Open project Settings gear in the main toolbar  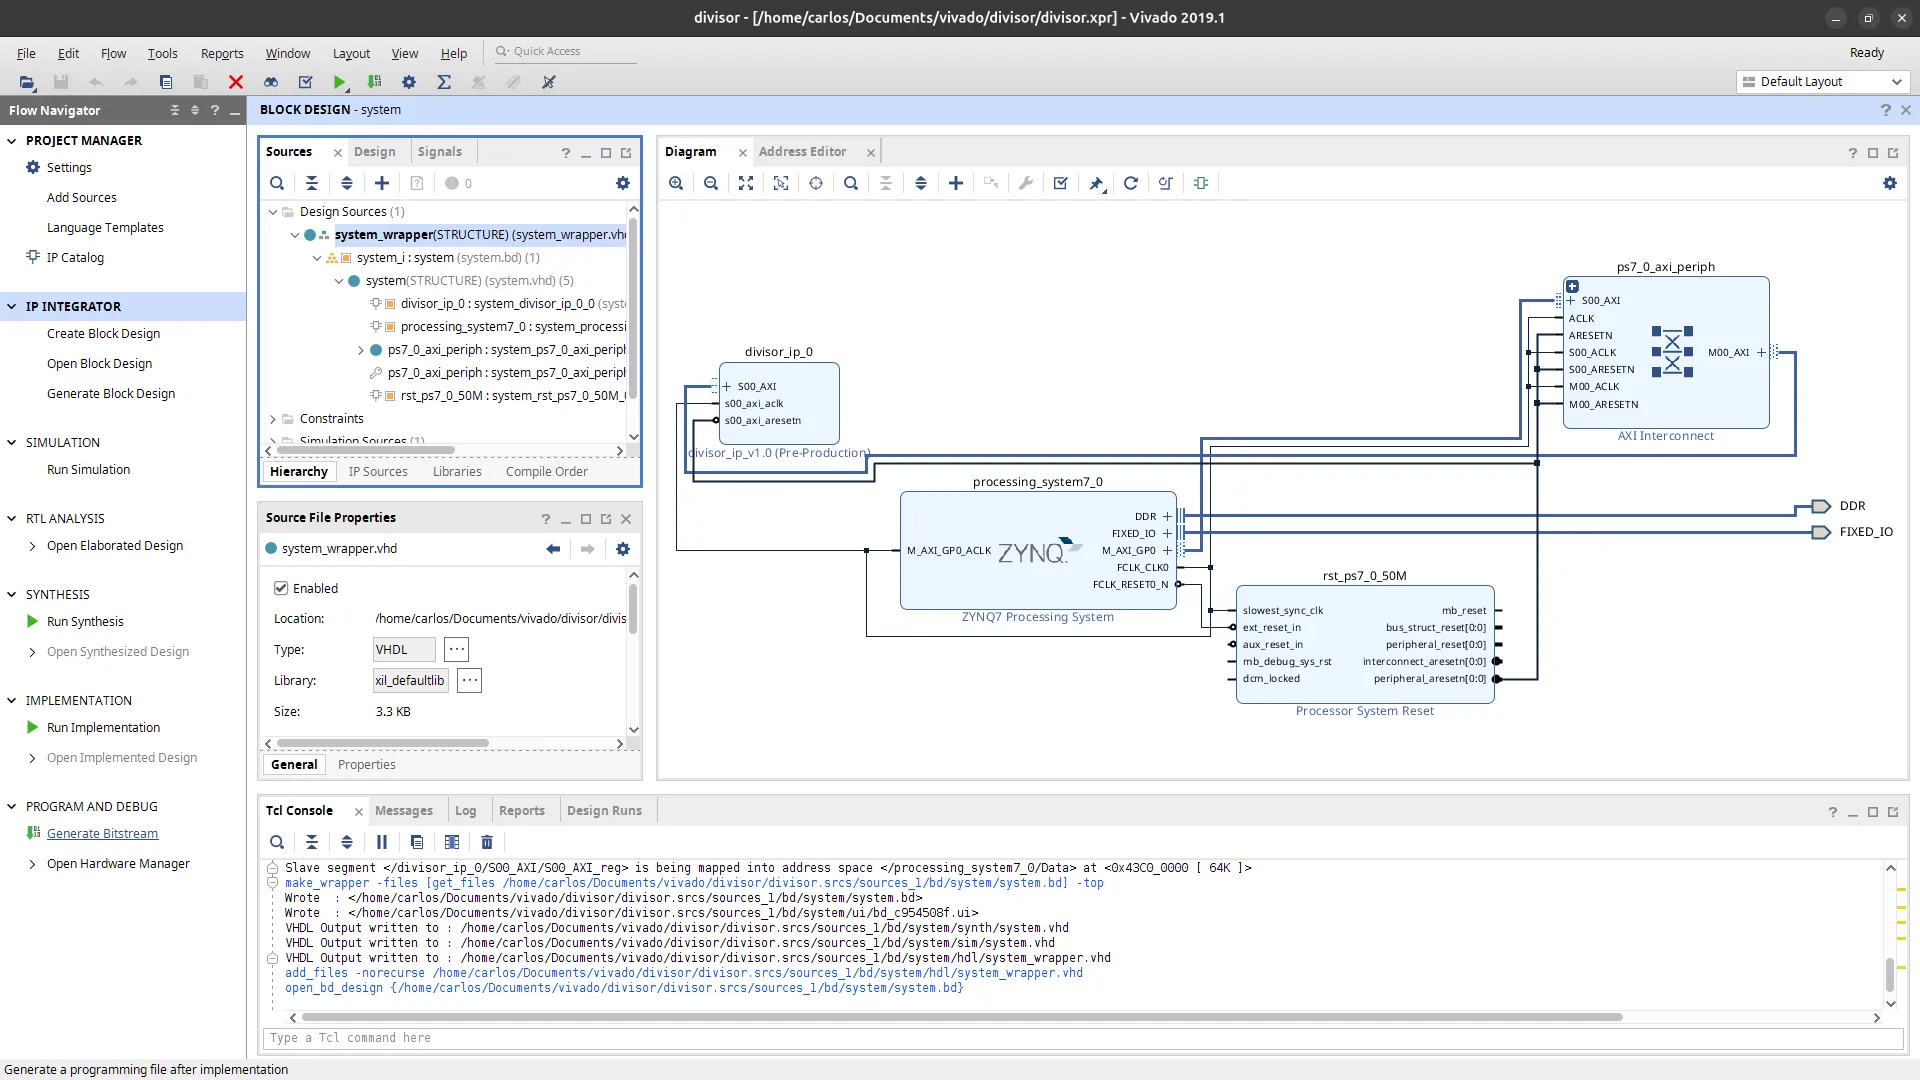point(409,82)
